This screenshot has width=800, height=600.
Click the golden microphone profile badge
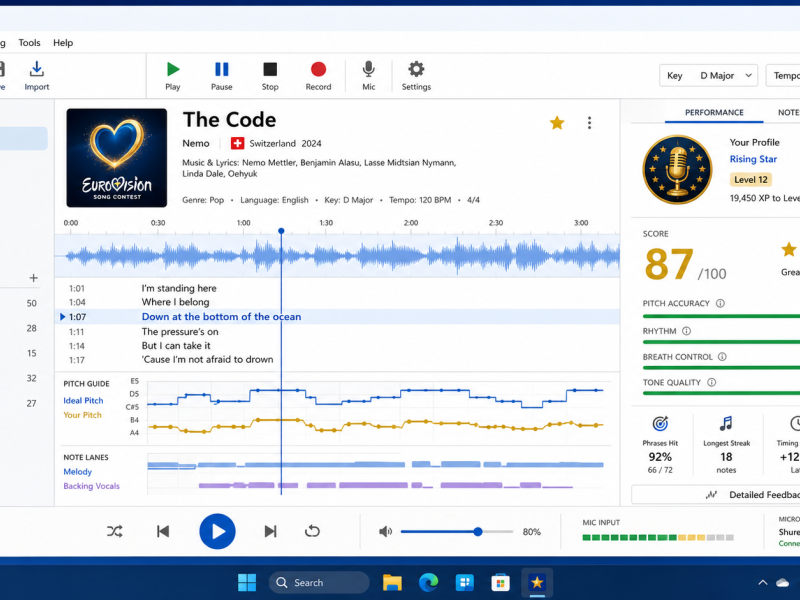point(677,169)
